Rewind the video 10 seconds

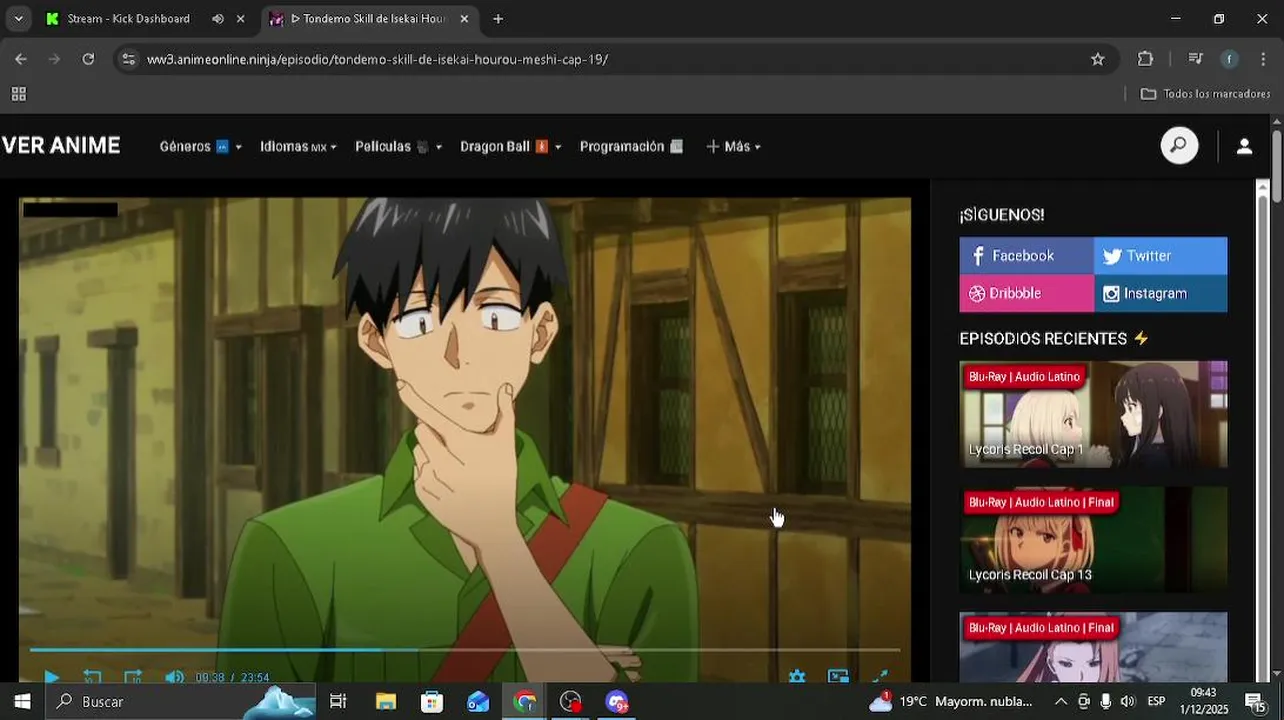[x=92, y=677]
